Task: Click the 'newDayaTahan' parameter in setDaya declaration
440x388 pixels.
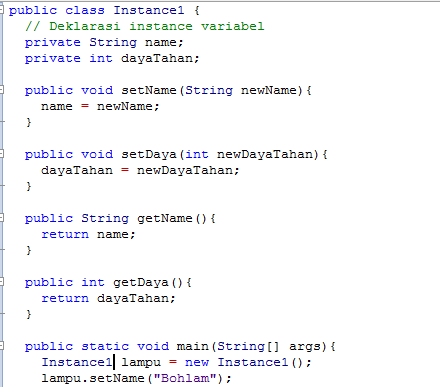Action: [x=265, y=154]
